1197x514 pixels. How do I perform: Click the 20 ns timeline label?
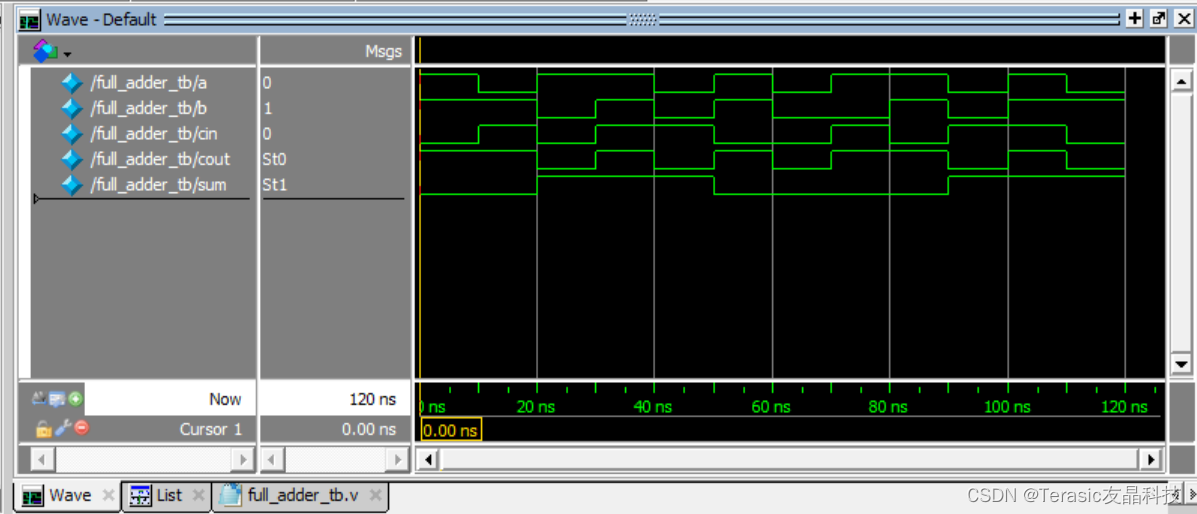coord(534,407)
